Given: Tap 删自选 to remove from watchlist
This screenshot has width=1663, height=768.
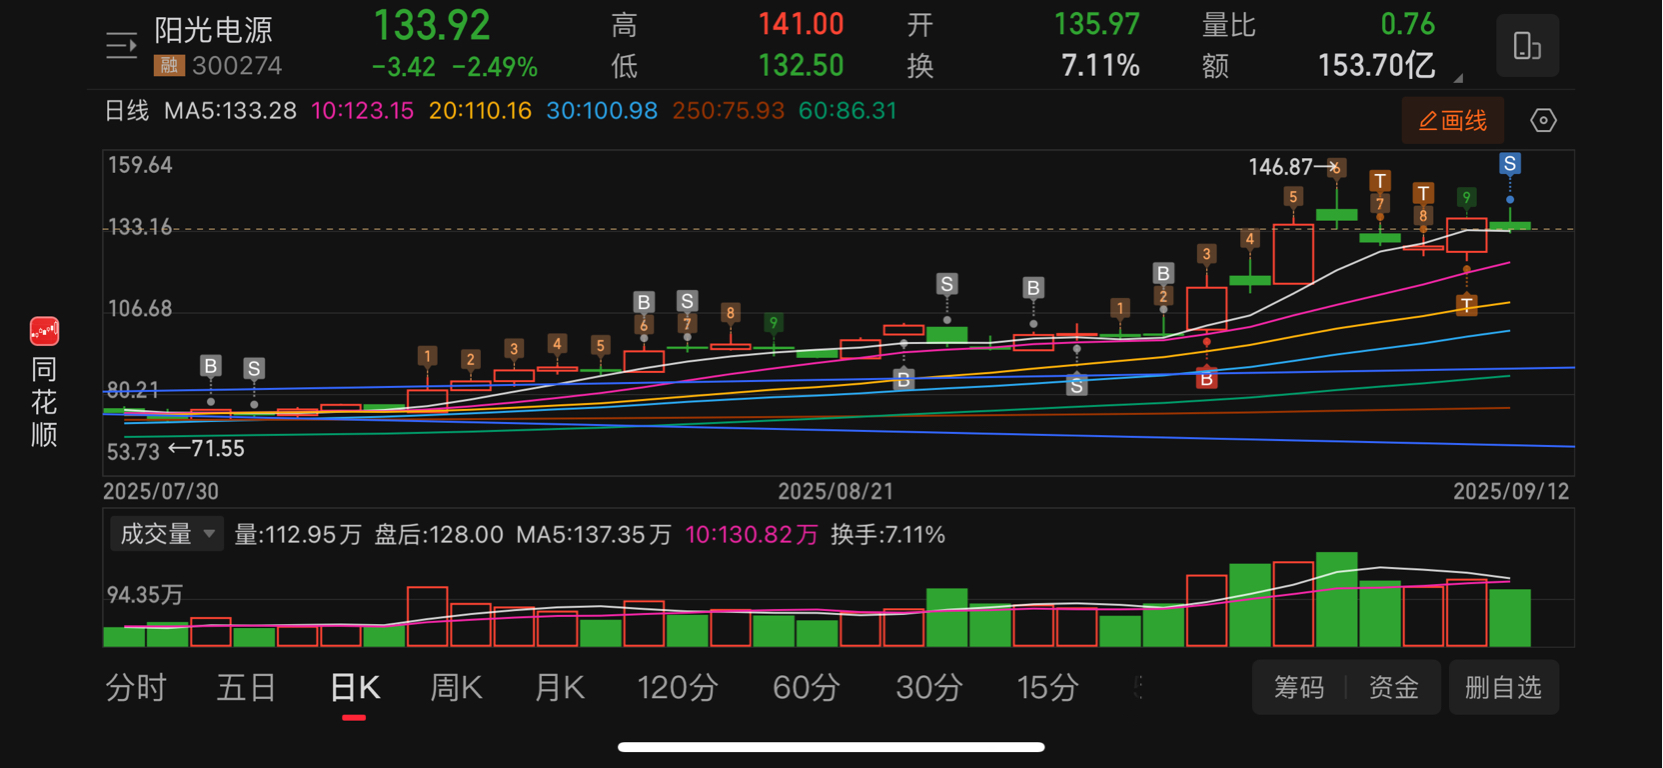Looking at the screenshot, I should pos(1503,687).
